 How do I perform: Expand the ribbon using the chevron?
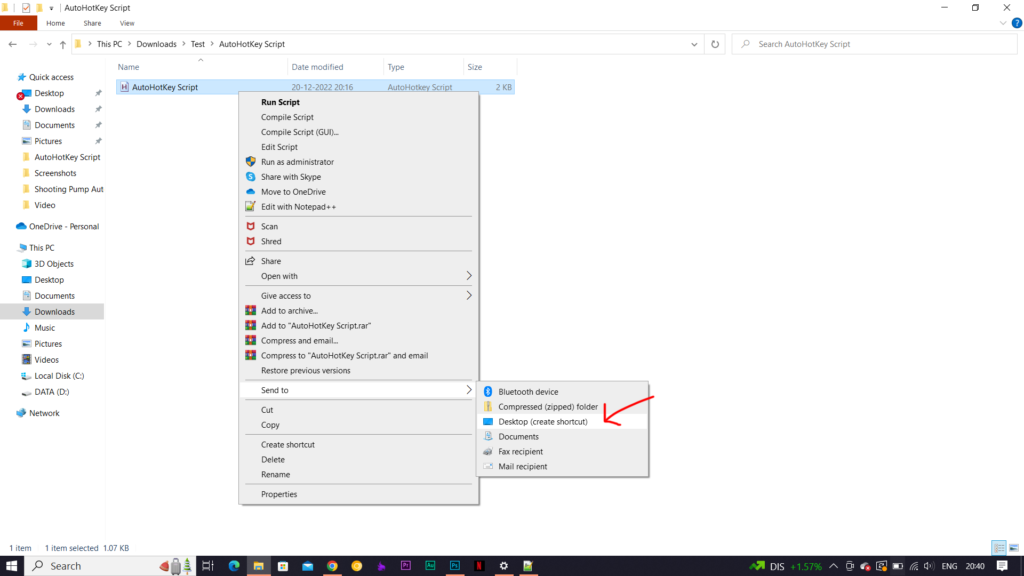click(1002, 23)
